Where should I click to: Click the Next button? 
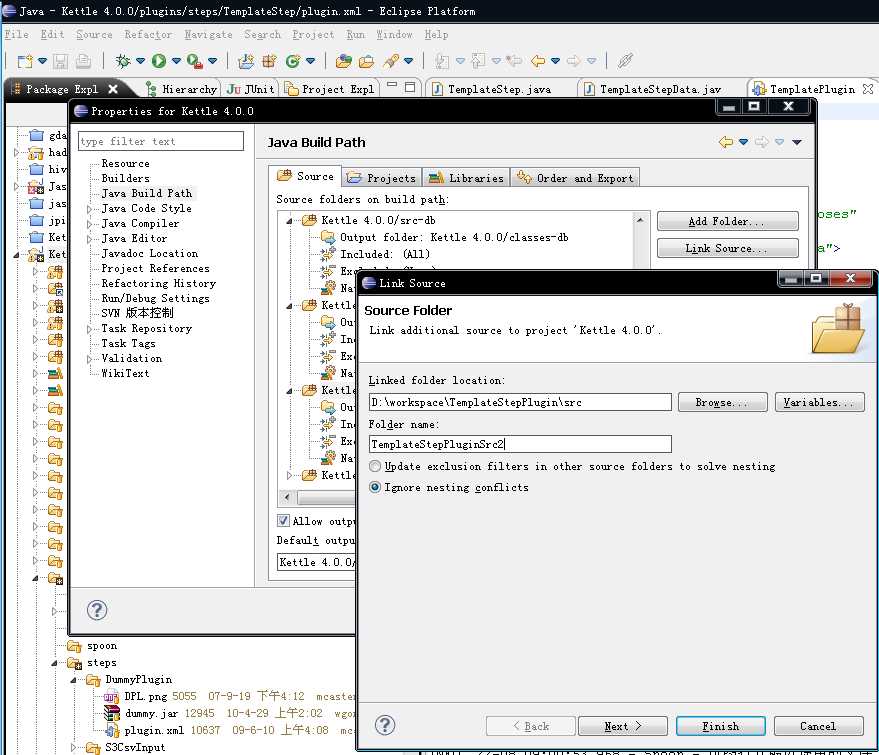click(622, 726)
